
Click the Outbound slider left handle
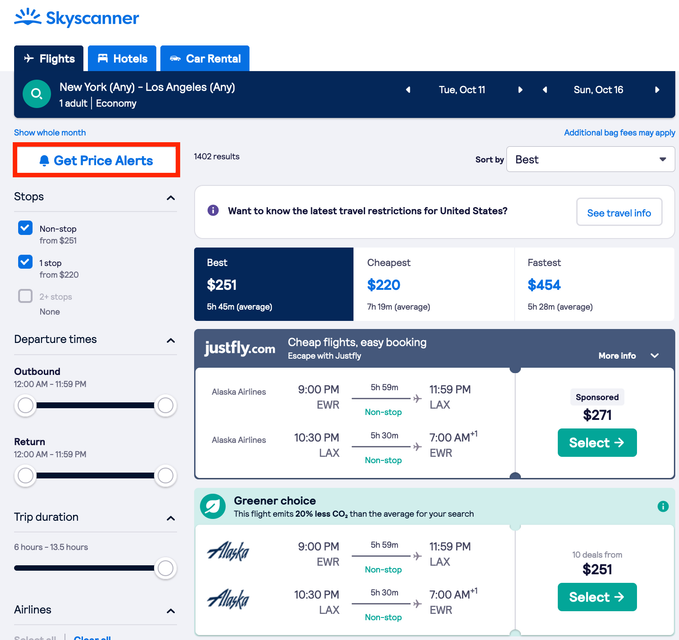click(26, 406)
